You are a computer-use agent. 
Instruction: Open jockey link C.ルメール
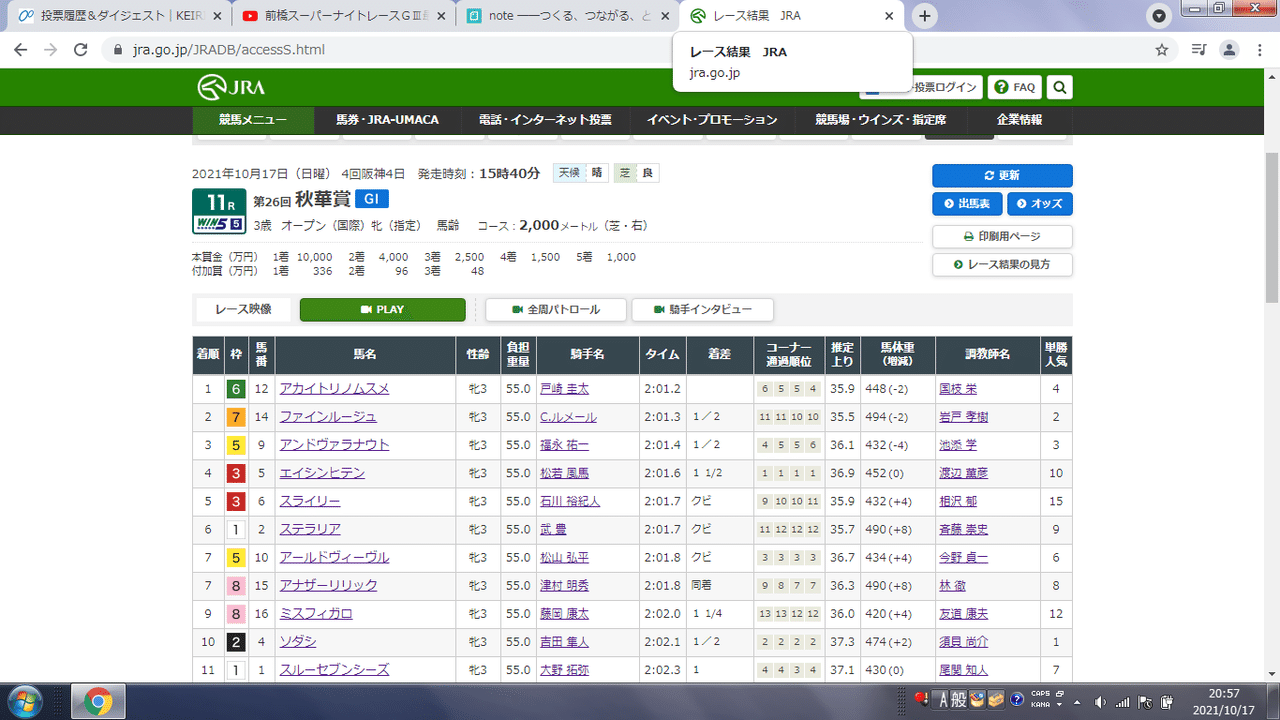click(568, 417)
